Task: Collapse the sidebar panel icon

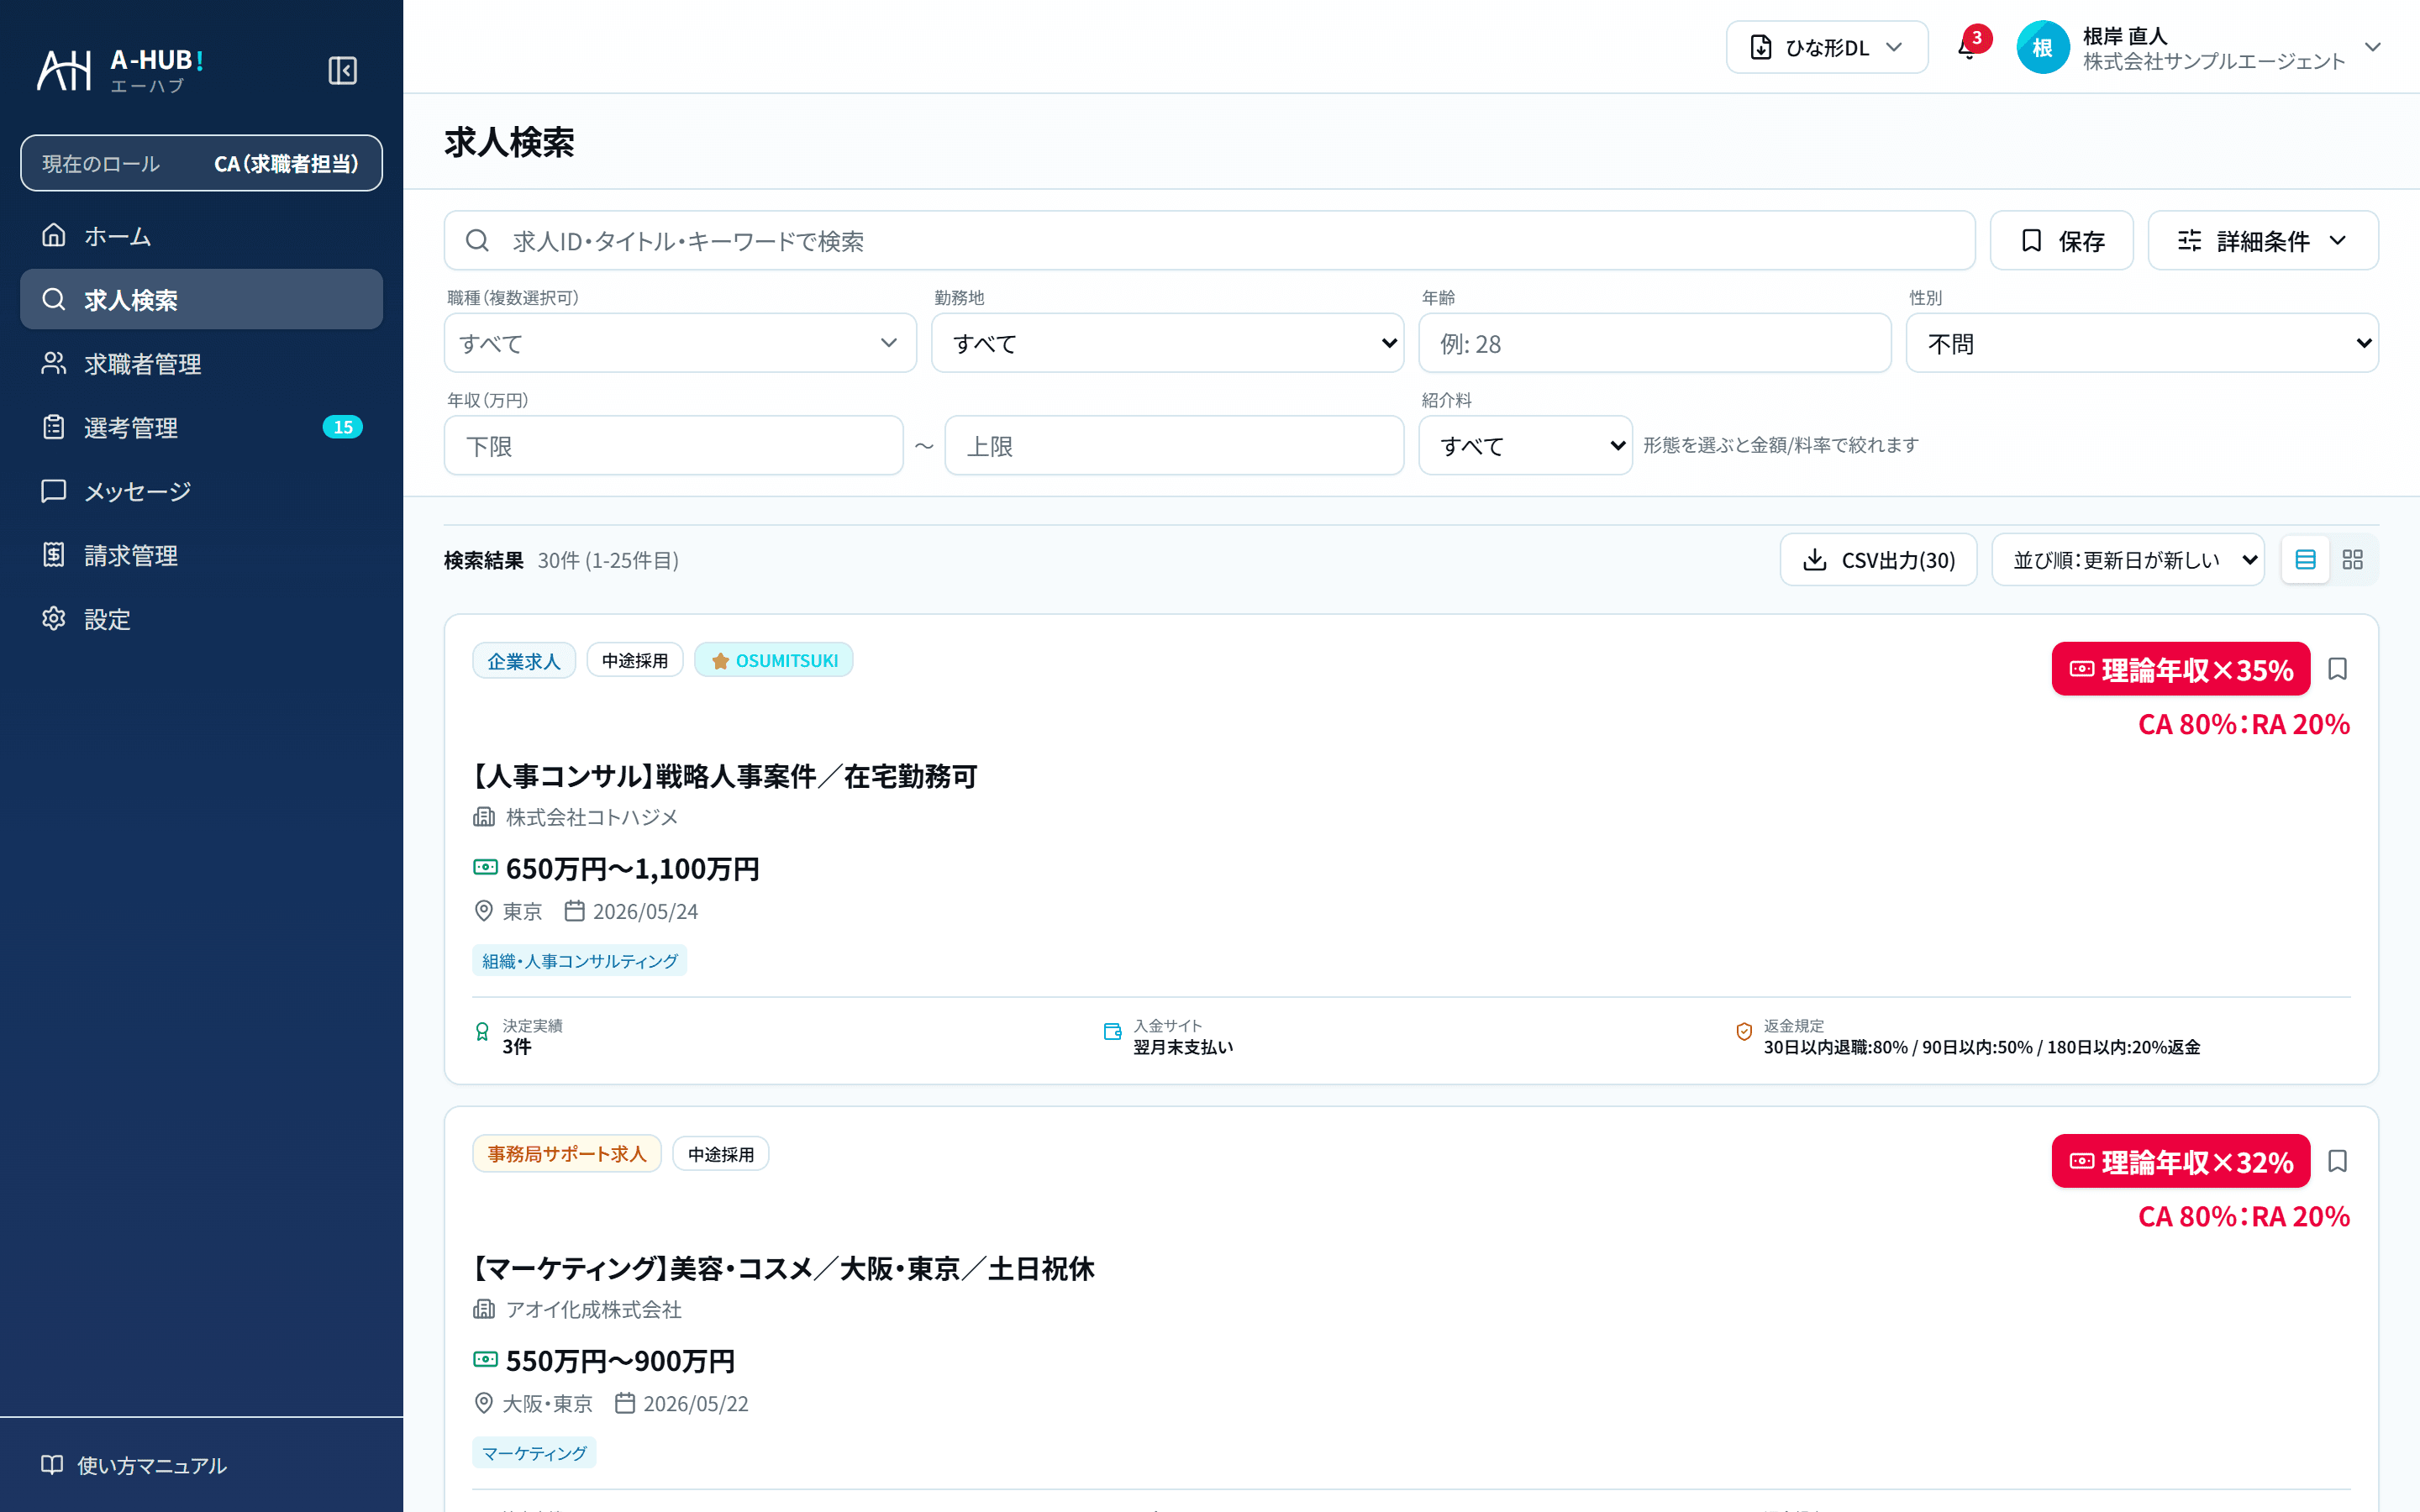Action: tap(342, 71)
